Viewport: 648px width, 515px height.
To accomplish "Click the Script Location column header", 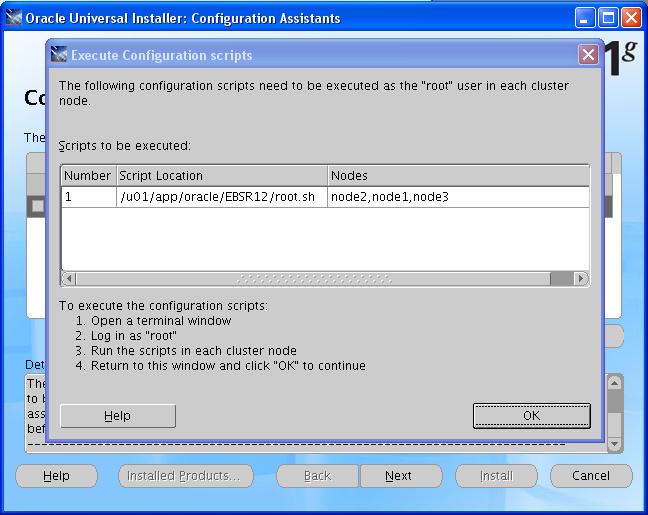I will [x=220, y=175].
